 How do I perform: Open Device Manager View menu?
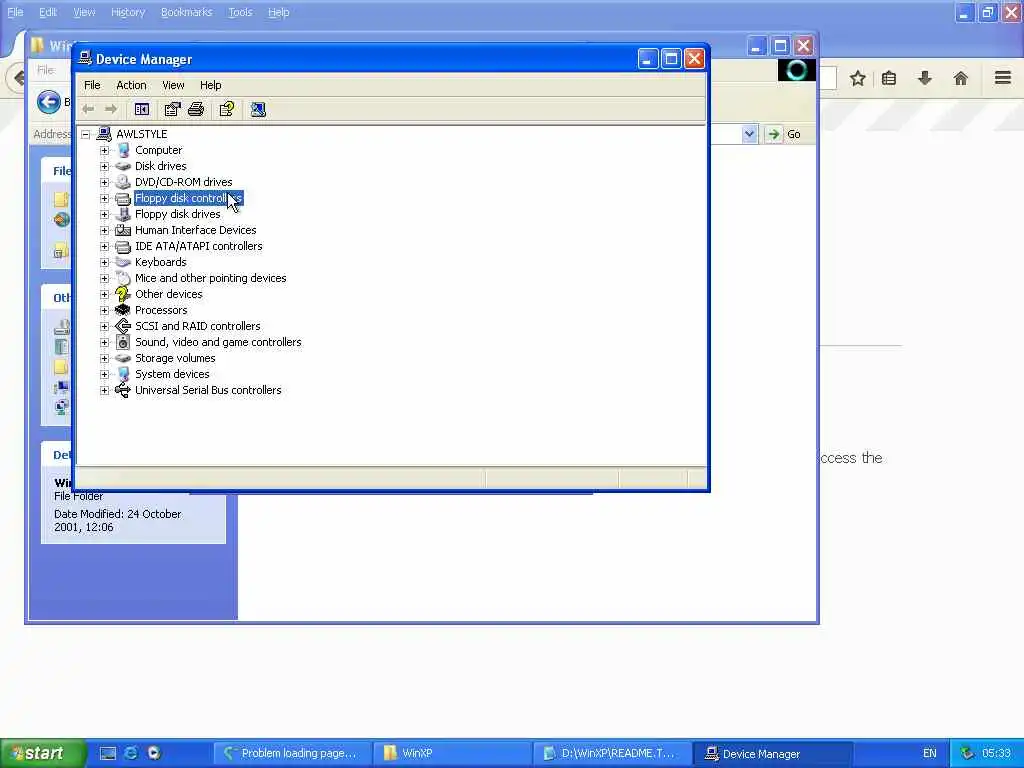coord(173,86)
